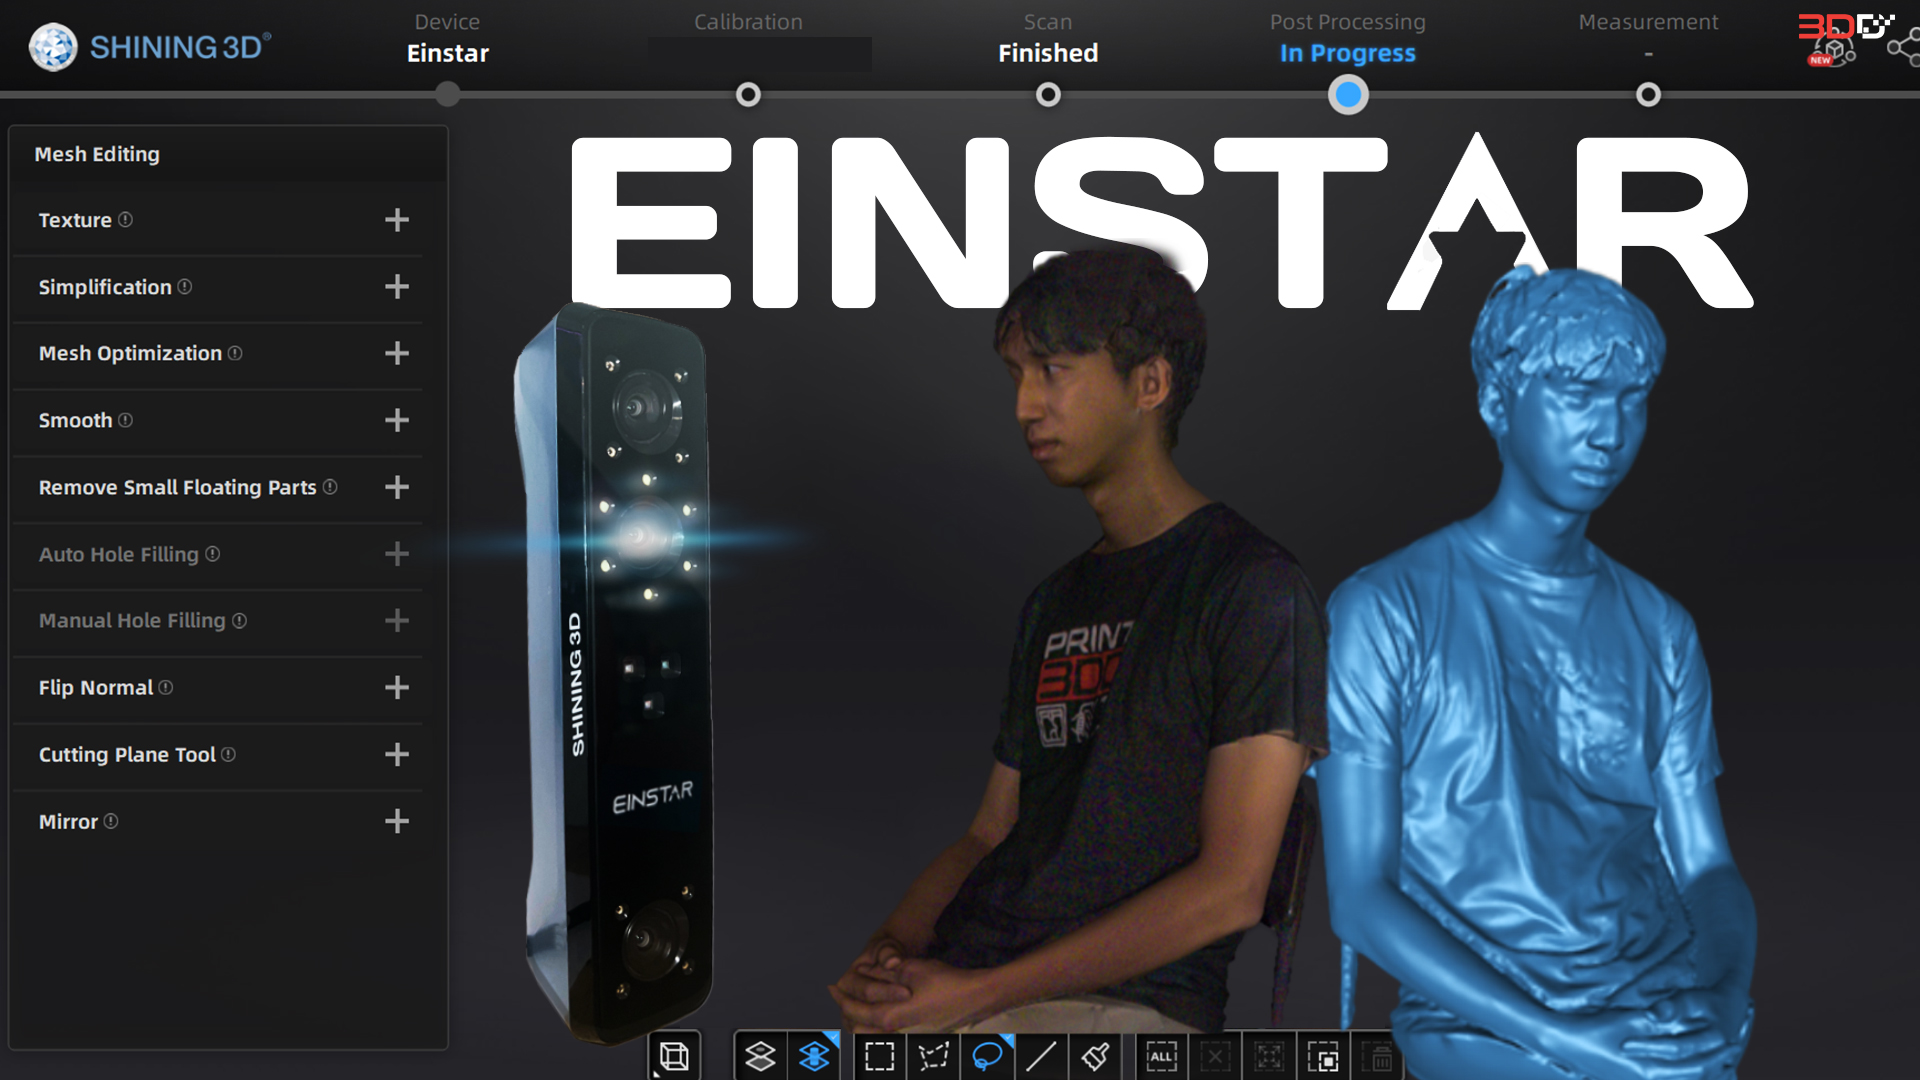This screenshot has width=1920, height=1080.
Task: Expand the Cutting Plane Tool section
Action: [397, 754]
